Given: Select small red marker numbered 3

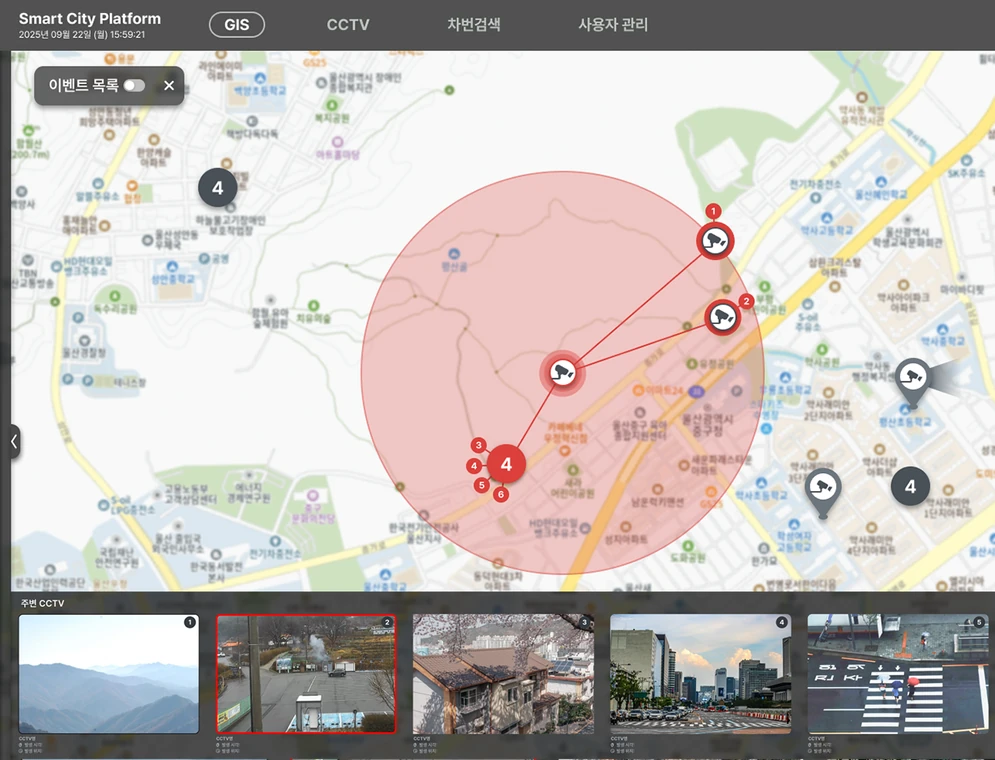Looking at the screenshot, I should pyautogui.click(x=478, y=445).
